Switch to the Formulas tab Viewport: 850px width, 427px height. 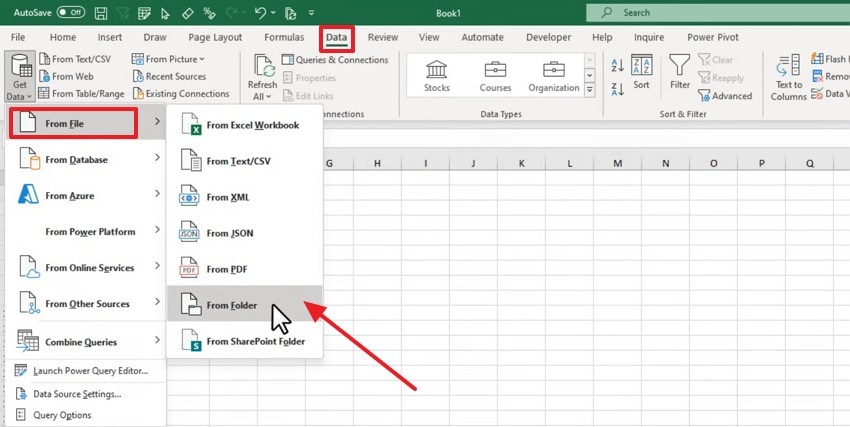pyautogui.click(x=284, y=37)
